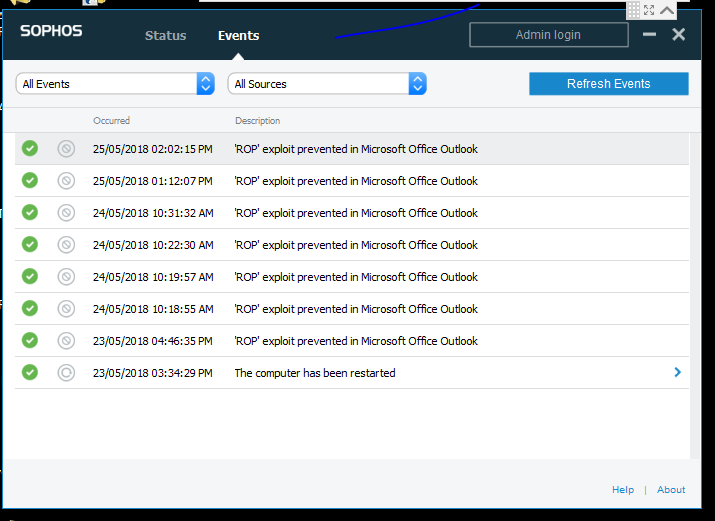Click the events list vertical scrollbar
The image size is (715, 521).
695,295
